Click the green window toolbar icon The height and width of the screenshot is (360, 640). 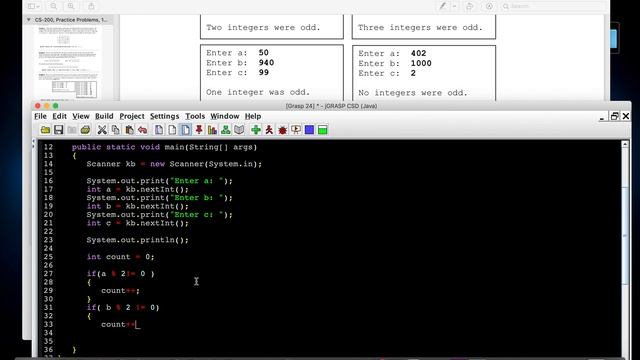[322, 130]
